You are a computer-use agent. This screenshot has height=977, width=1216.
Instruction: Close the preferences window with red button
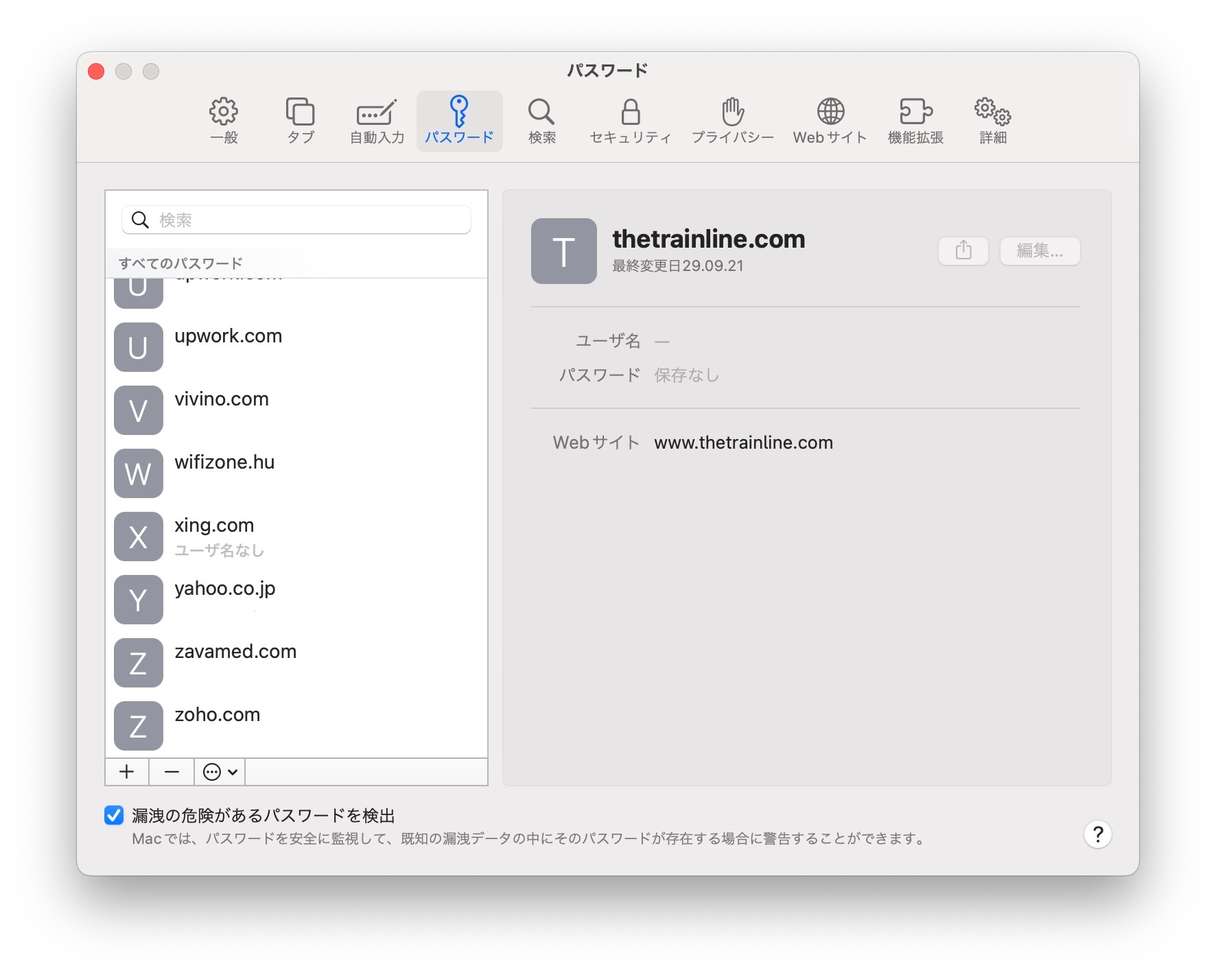96,71
